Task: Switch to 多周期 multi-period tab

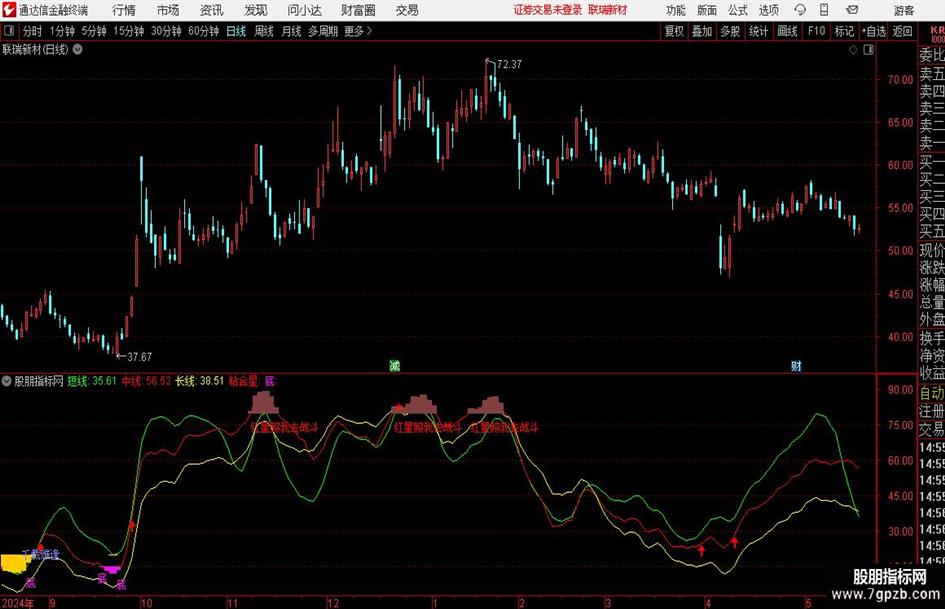Action: click(323, 31)
